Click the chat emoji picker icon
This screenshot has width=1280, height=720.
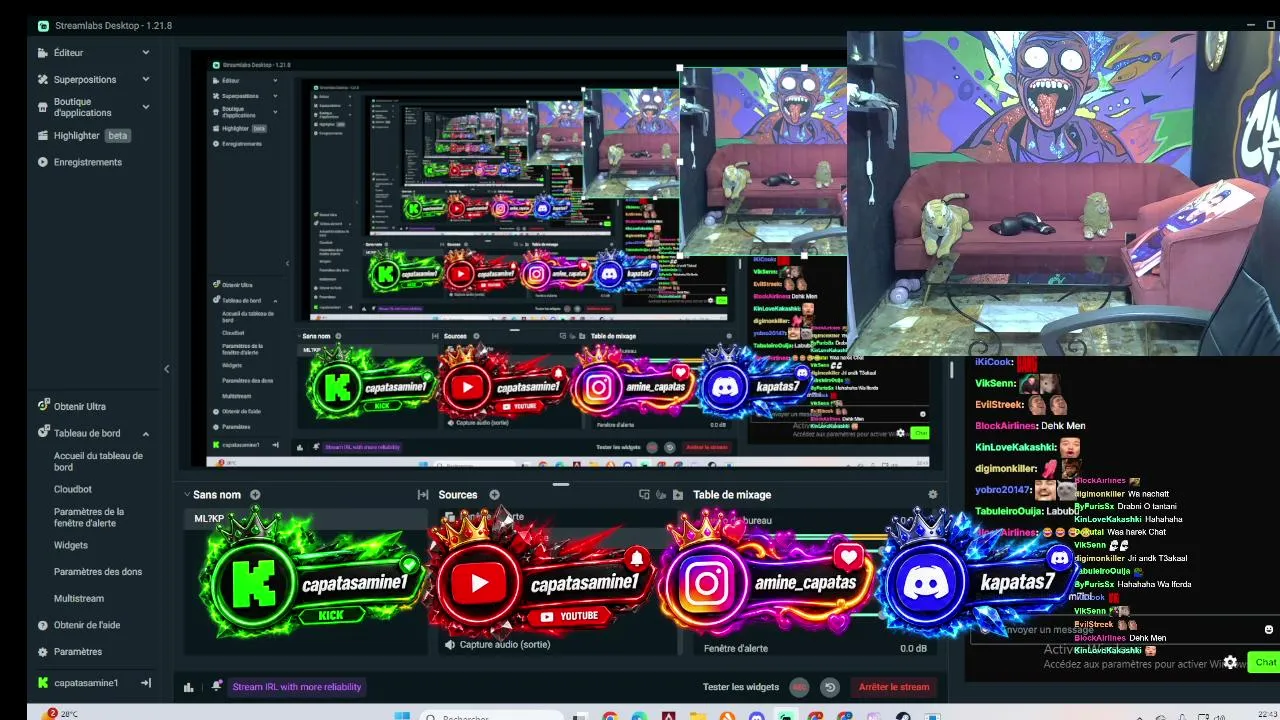[1269, 630]
